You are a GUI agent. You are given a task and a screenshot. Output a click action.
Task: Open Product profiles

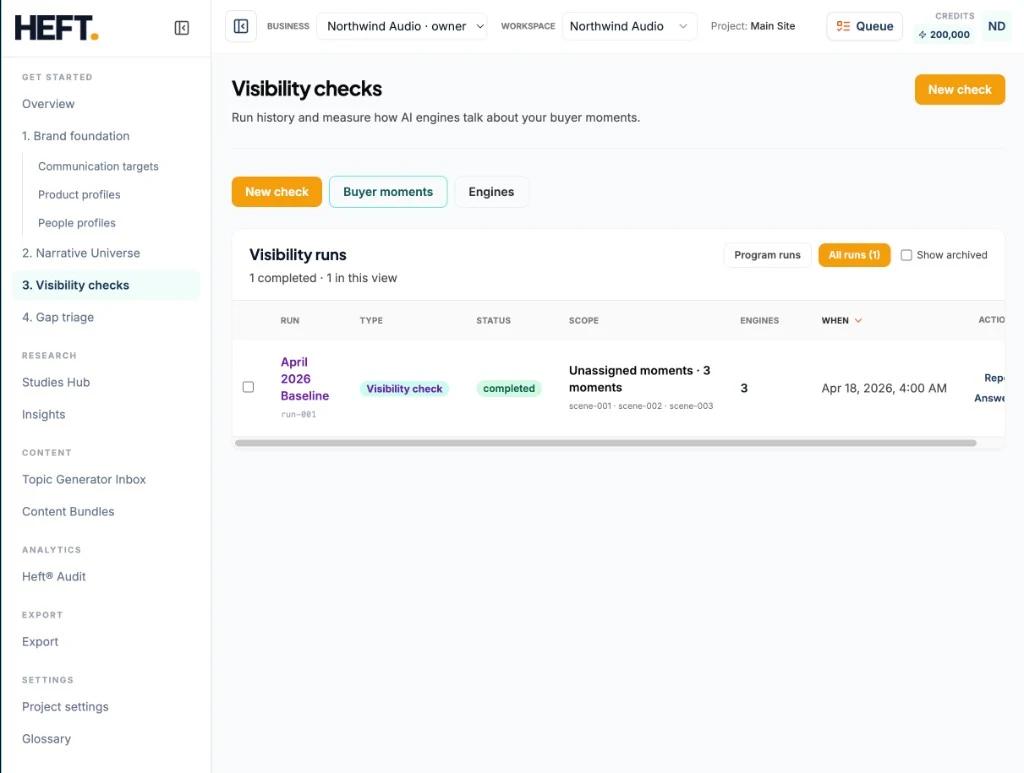(79, 195)
